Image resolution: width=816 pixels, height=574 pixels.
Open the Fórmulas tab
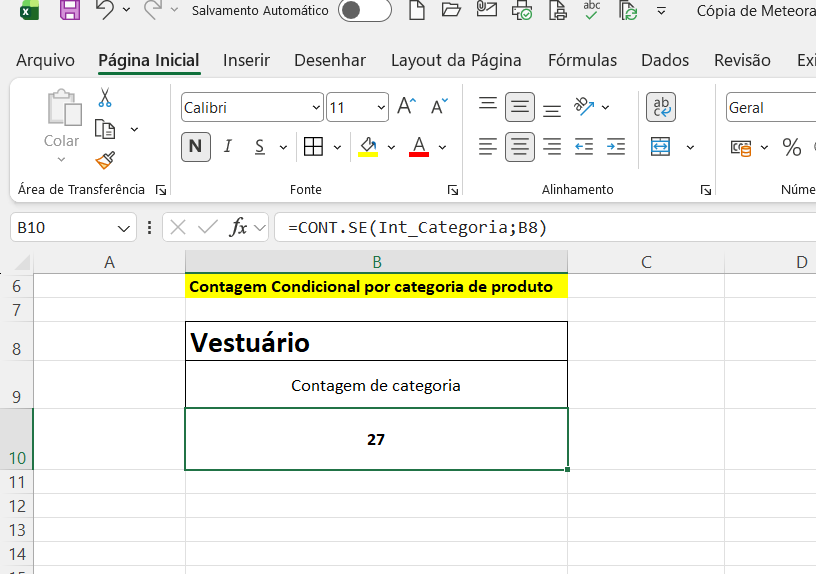tap(582, 60)
